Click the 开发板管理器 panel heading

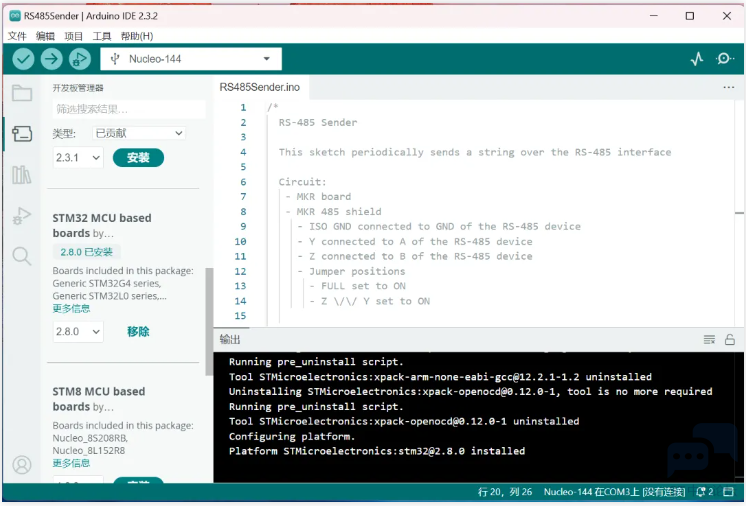click(x=78, y=88)
